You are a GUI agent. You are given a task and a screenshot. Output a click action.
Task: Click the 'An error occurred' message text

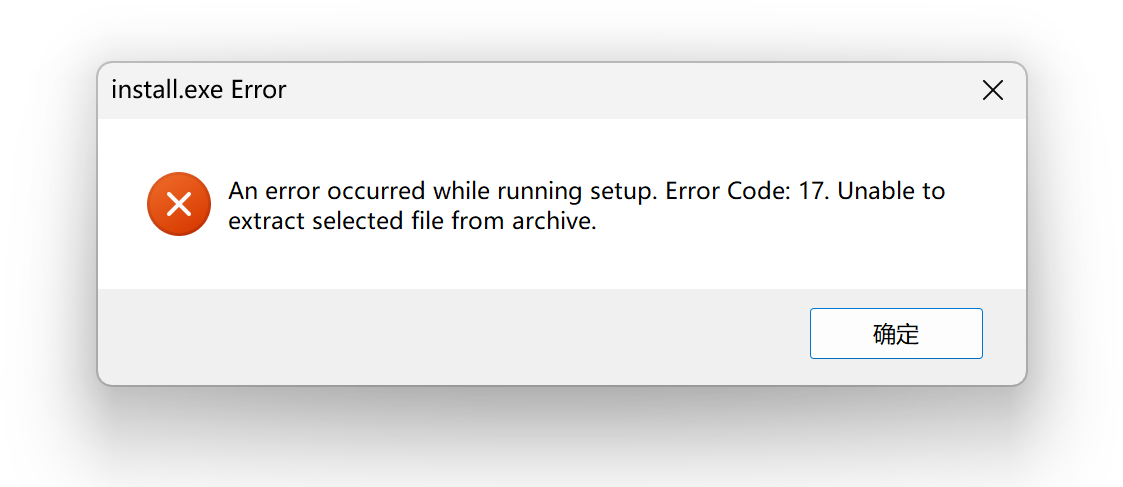point(327,191)
